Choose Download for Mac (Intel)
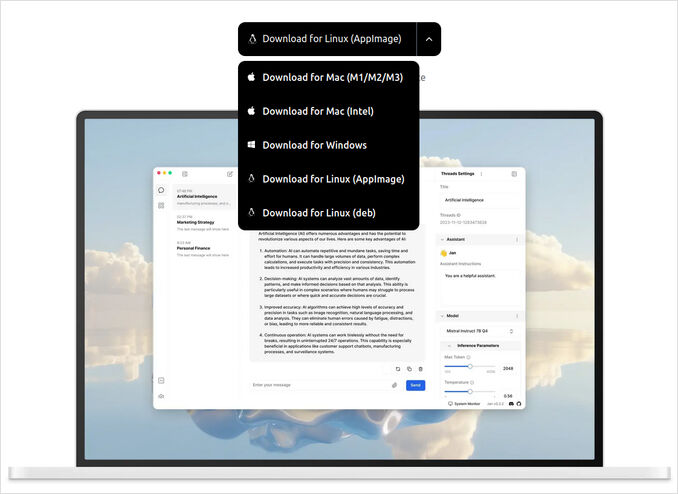Image resolution: width=678 pixels, height=494 pixels. 329,111
